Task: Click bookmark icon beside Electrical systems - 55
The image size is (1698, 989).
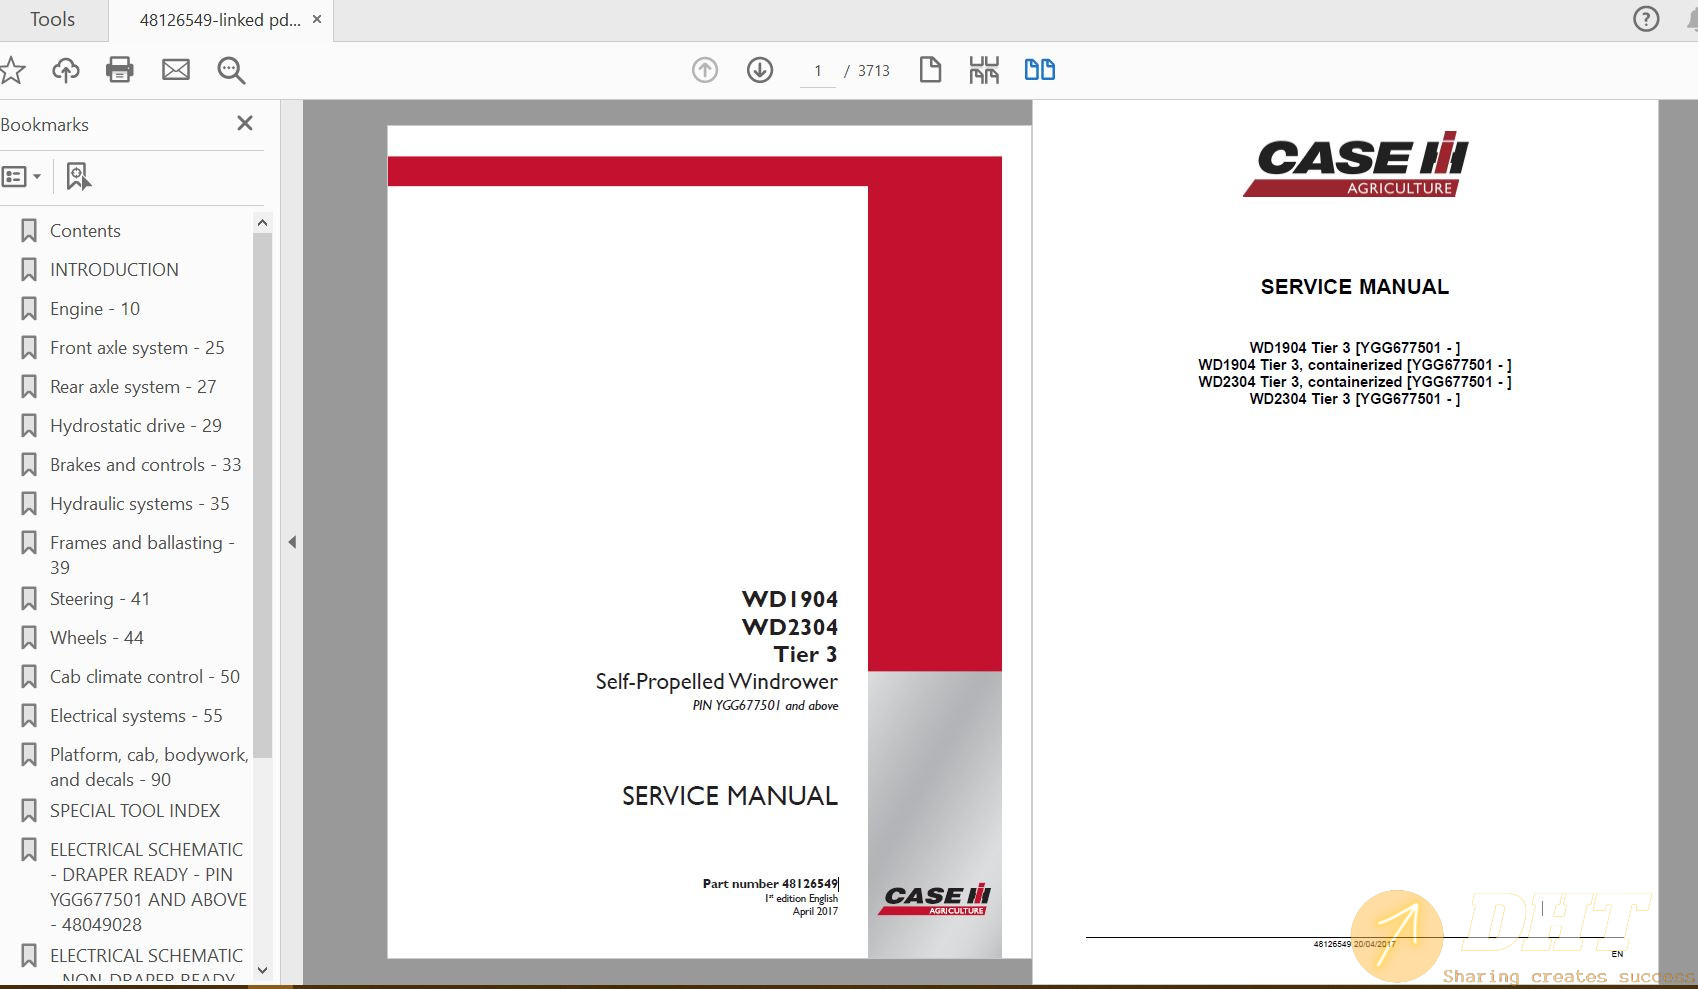Action: click(29, 716)
